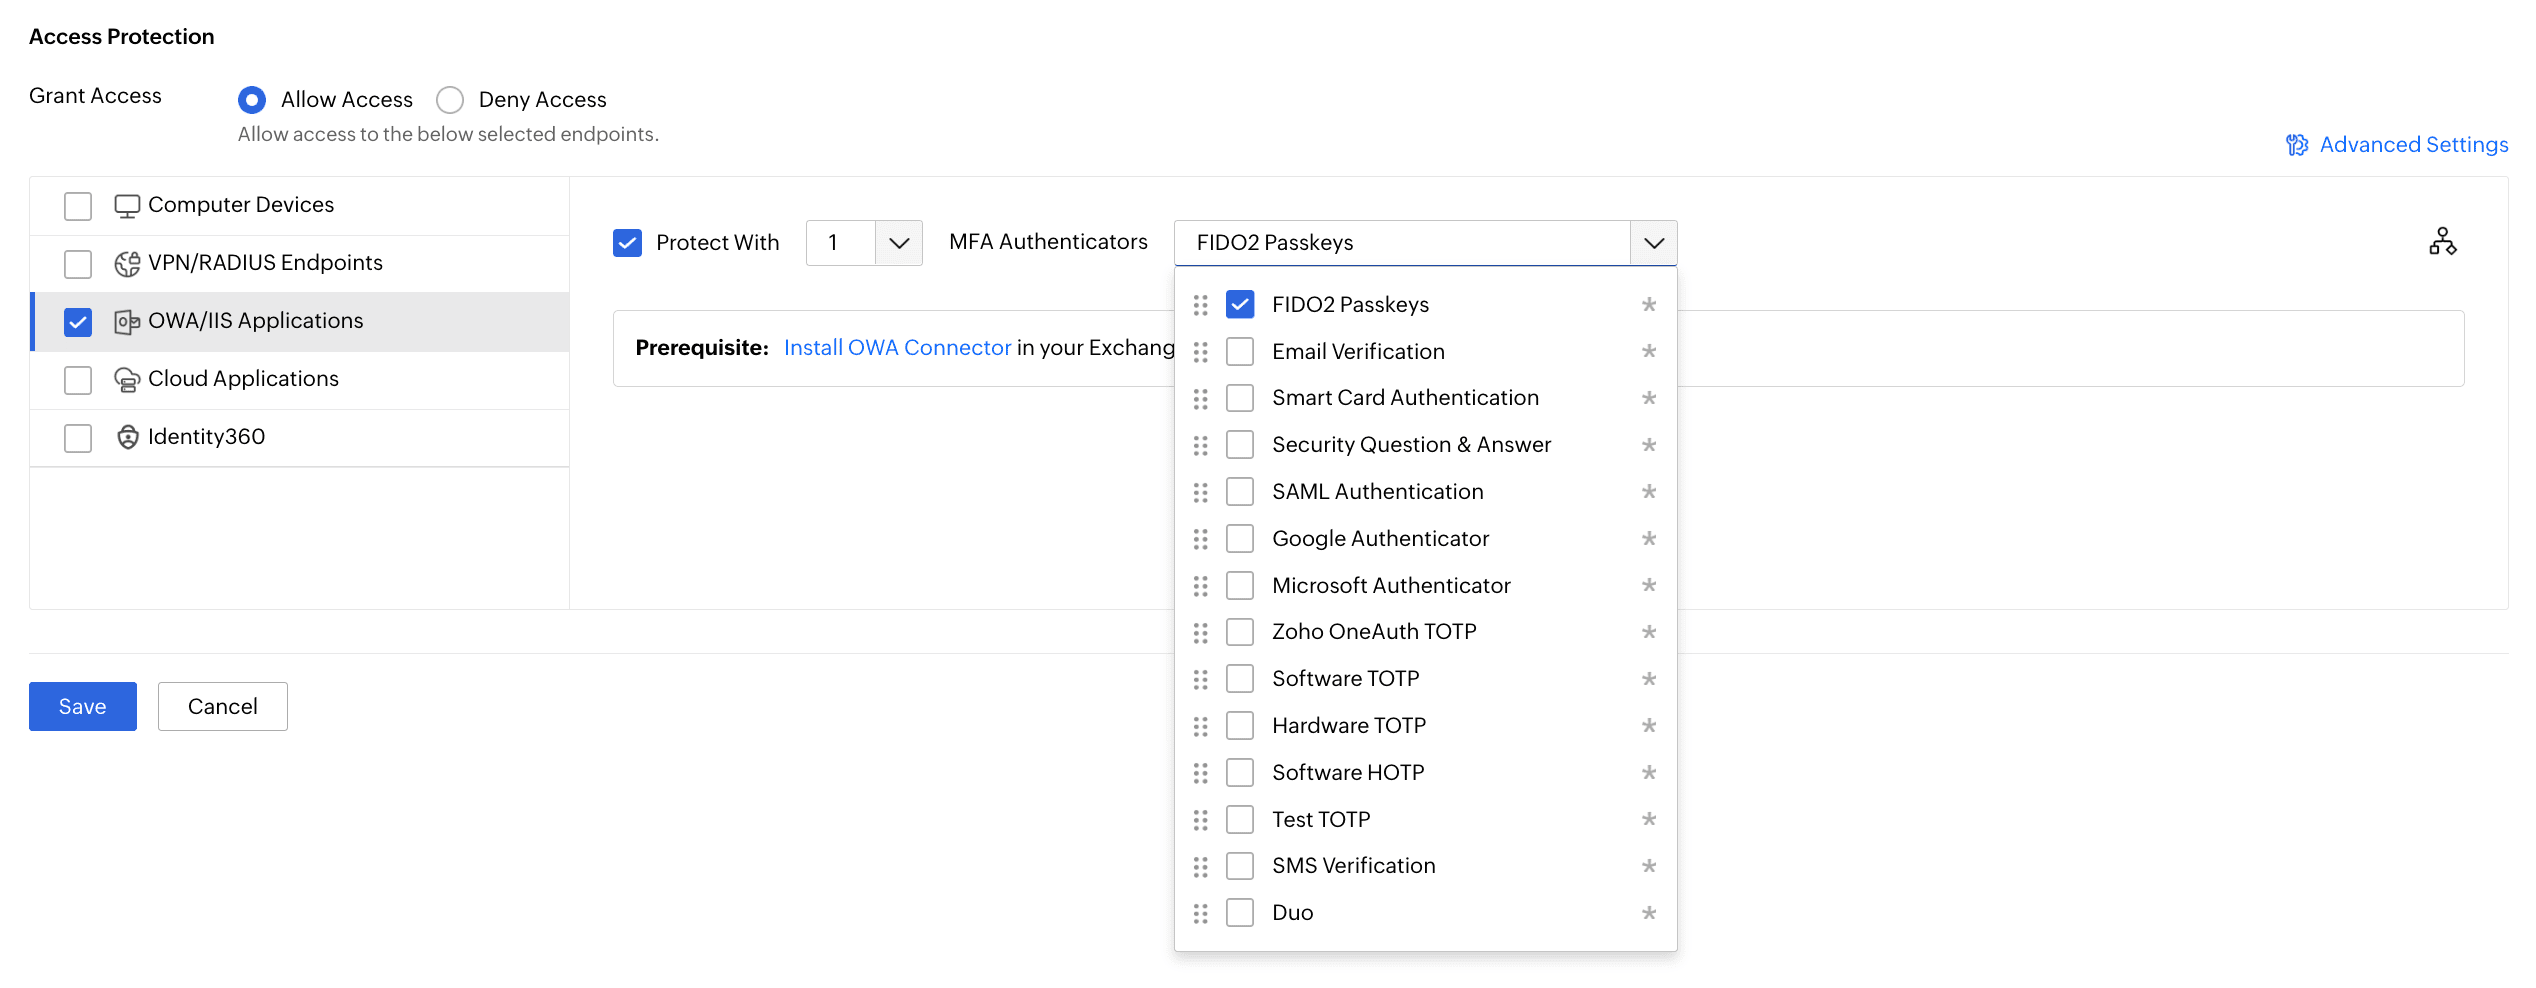2536x988 pixels.
Task: Click the Computer Devices monitor icon
Action: click(127, 206)
